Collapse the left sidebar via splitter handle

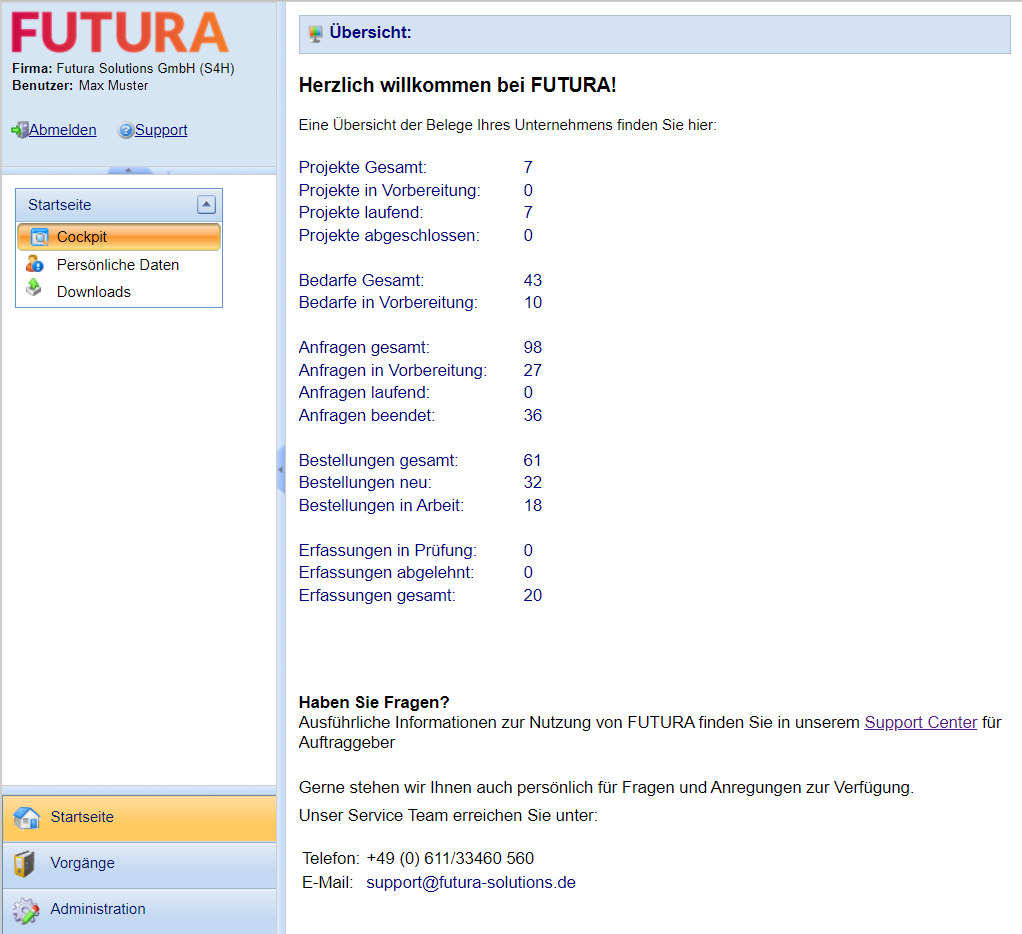pyautogui.click(x=281, y=470)
